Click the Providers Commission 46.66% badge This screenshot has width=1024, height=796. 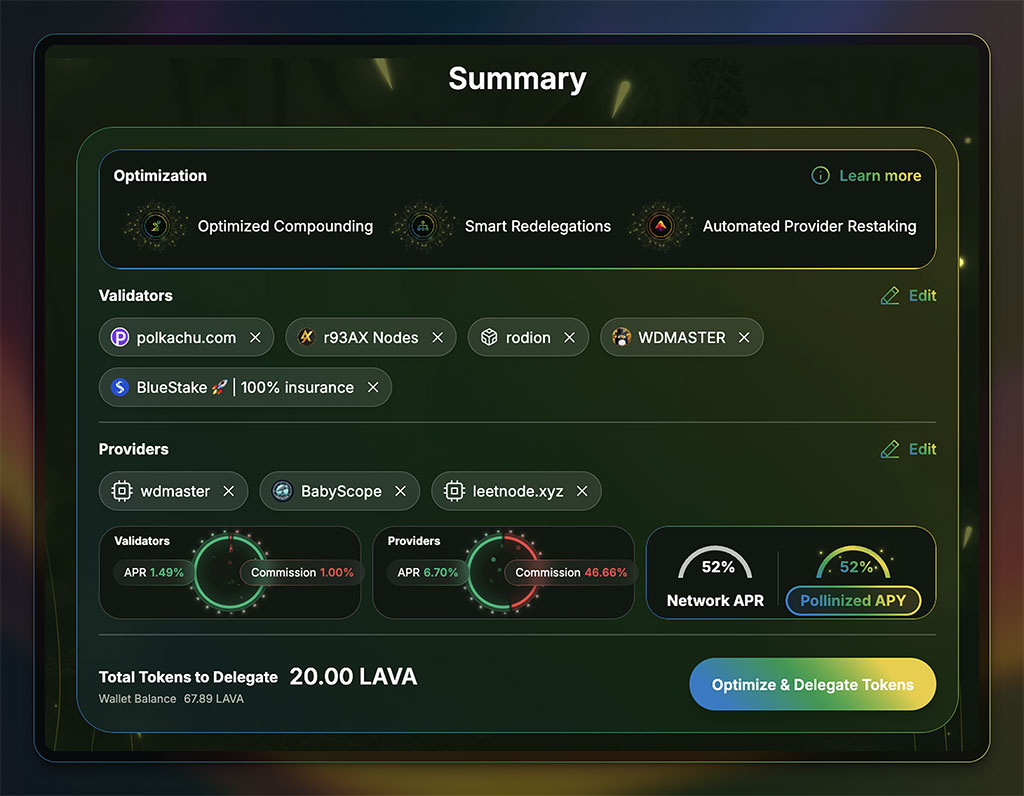coord(570,573)
